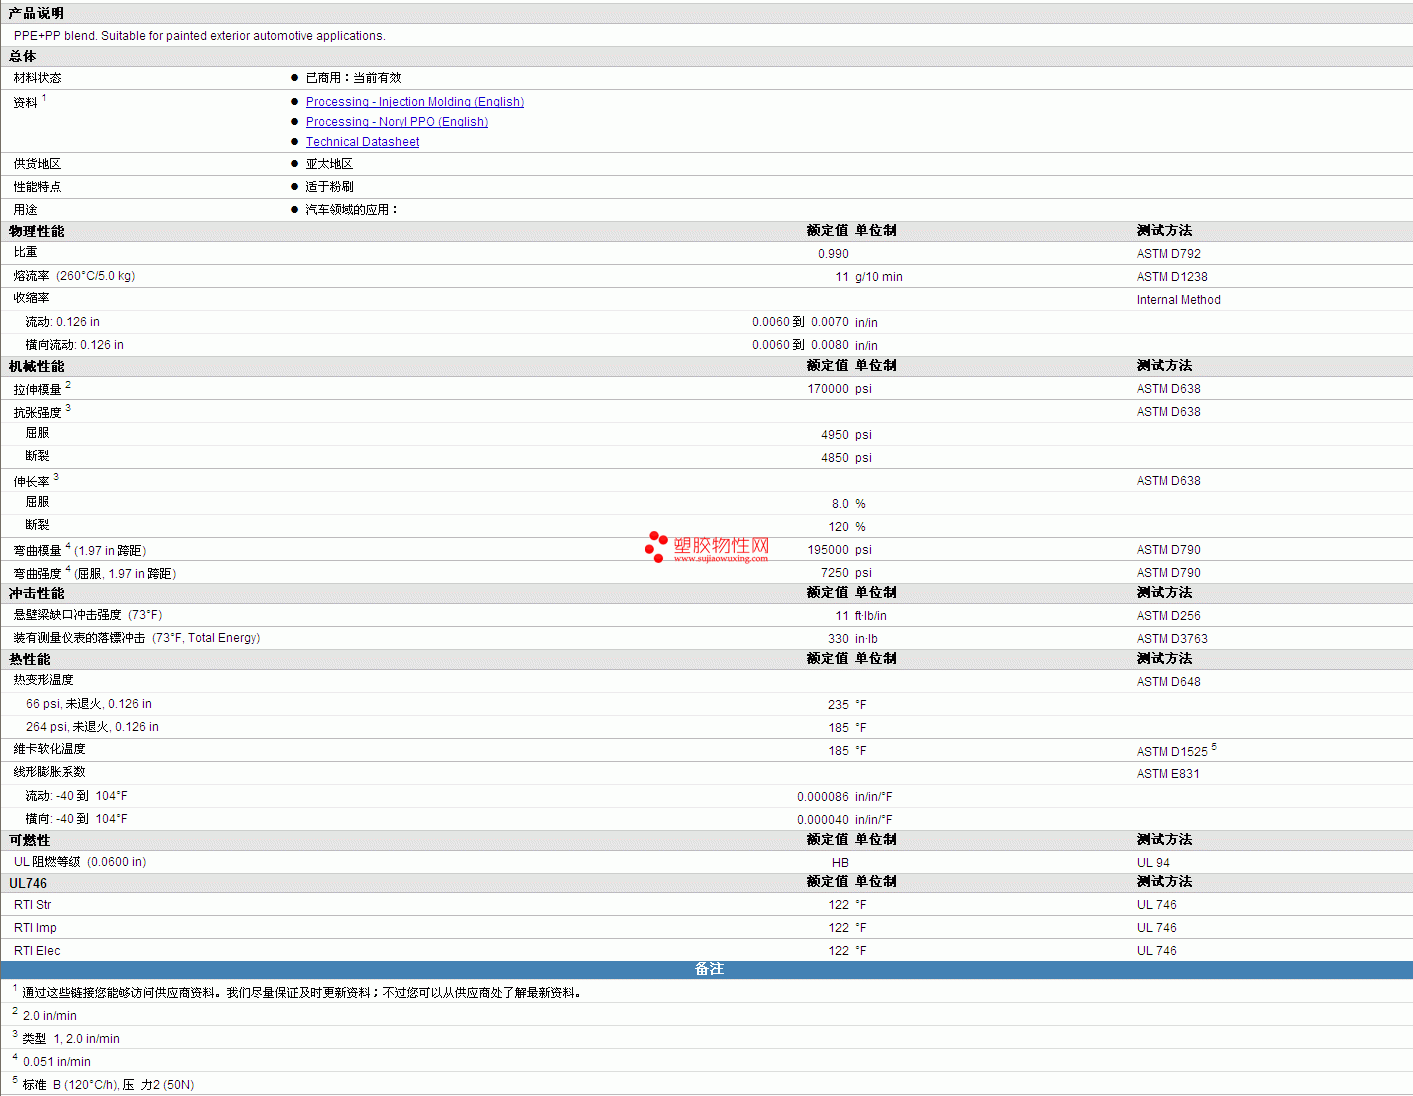The width and height of the screenshot is (1413, 1096).
Task: Click the 弯曲强度 value 7250
Action: pos(835,573)
